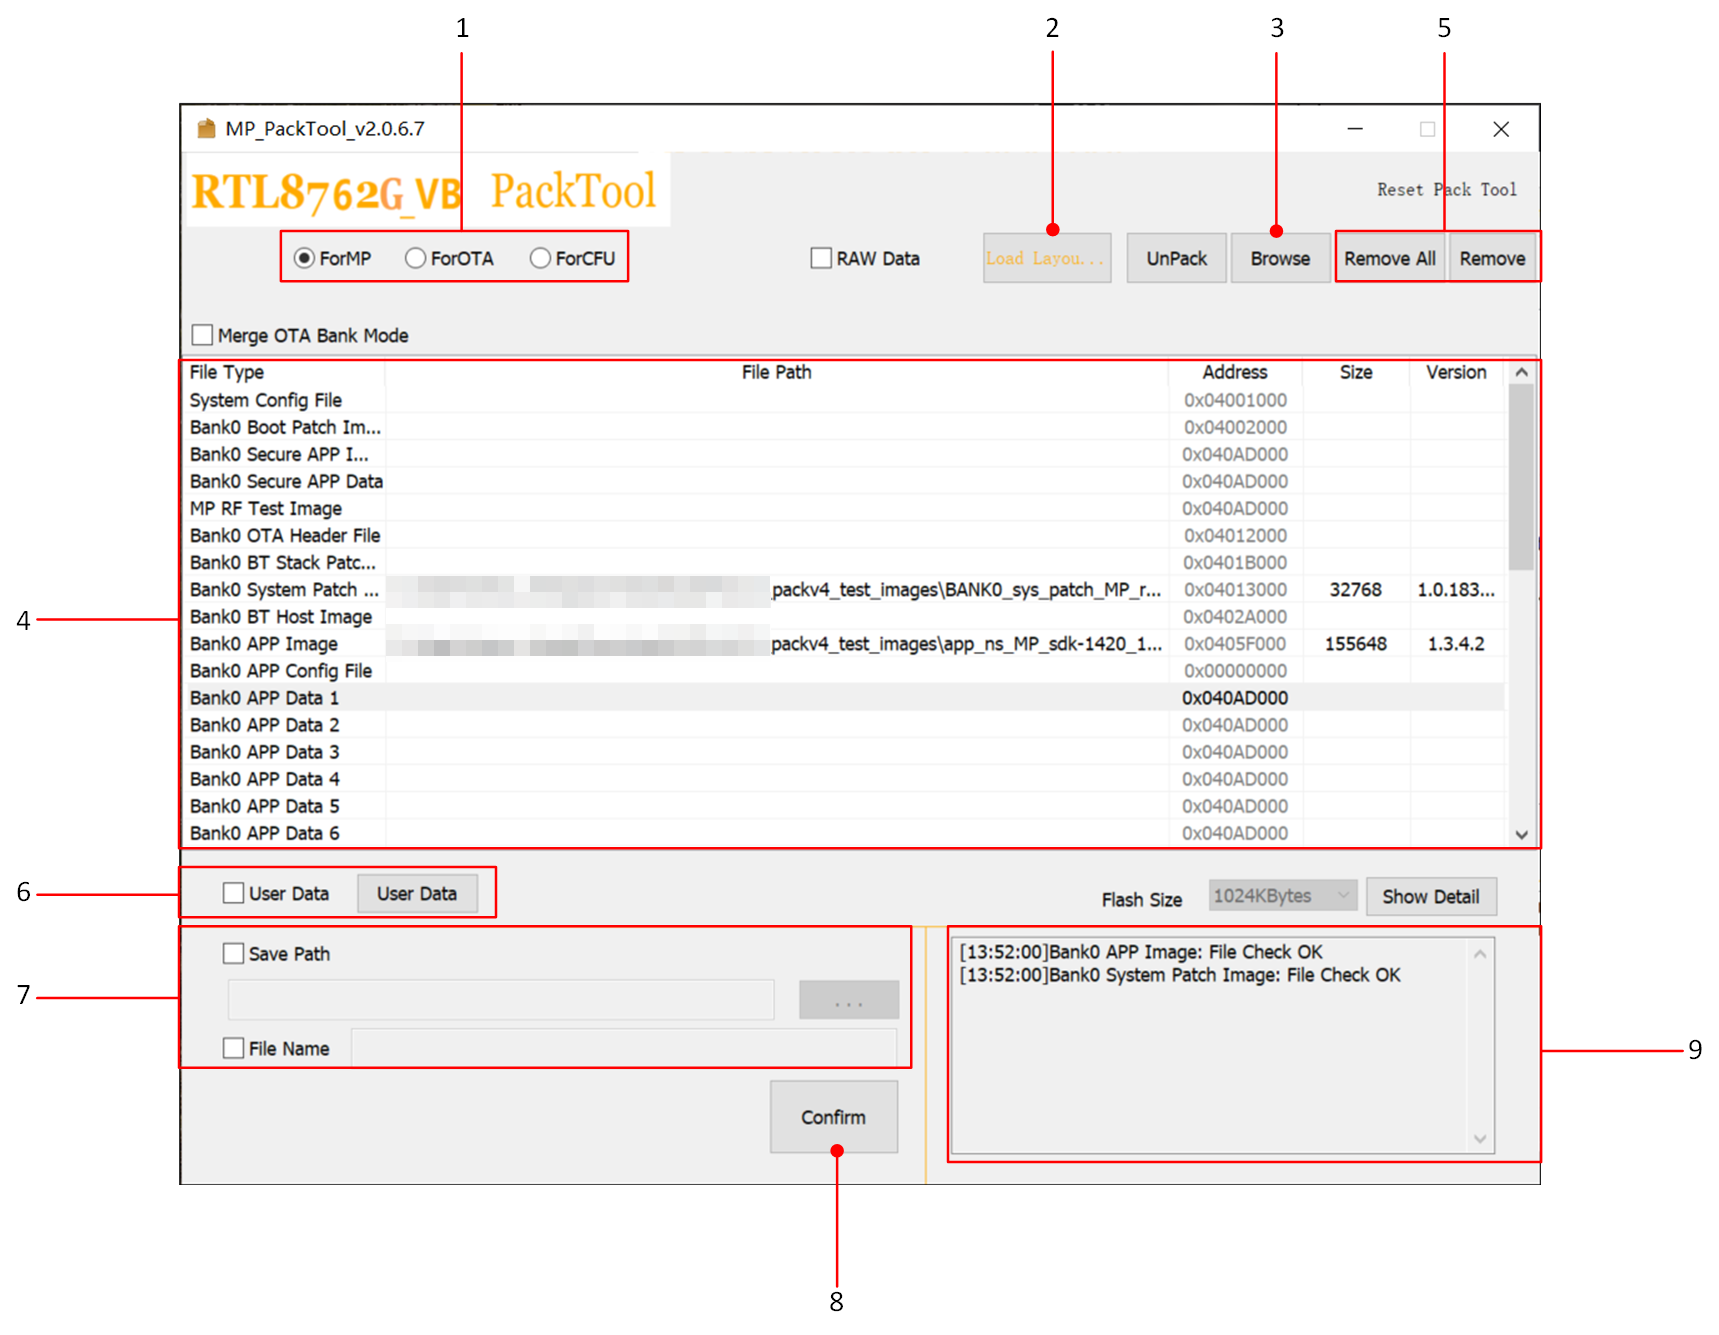Click the Reset Pack Tool link
The width and height of the screenshot is (1719, 1335).
pos(1446,190)
